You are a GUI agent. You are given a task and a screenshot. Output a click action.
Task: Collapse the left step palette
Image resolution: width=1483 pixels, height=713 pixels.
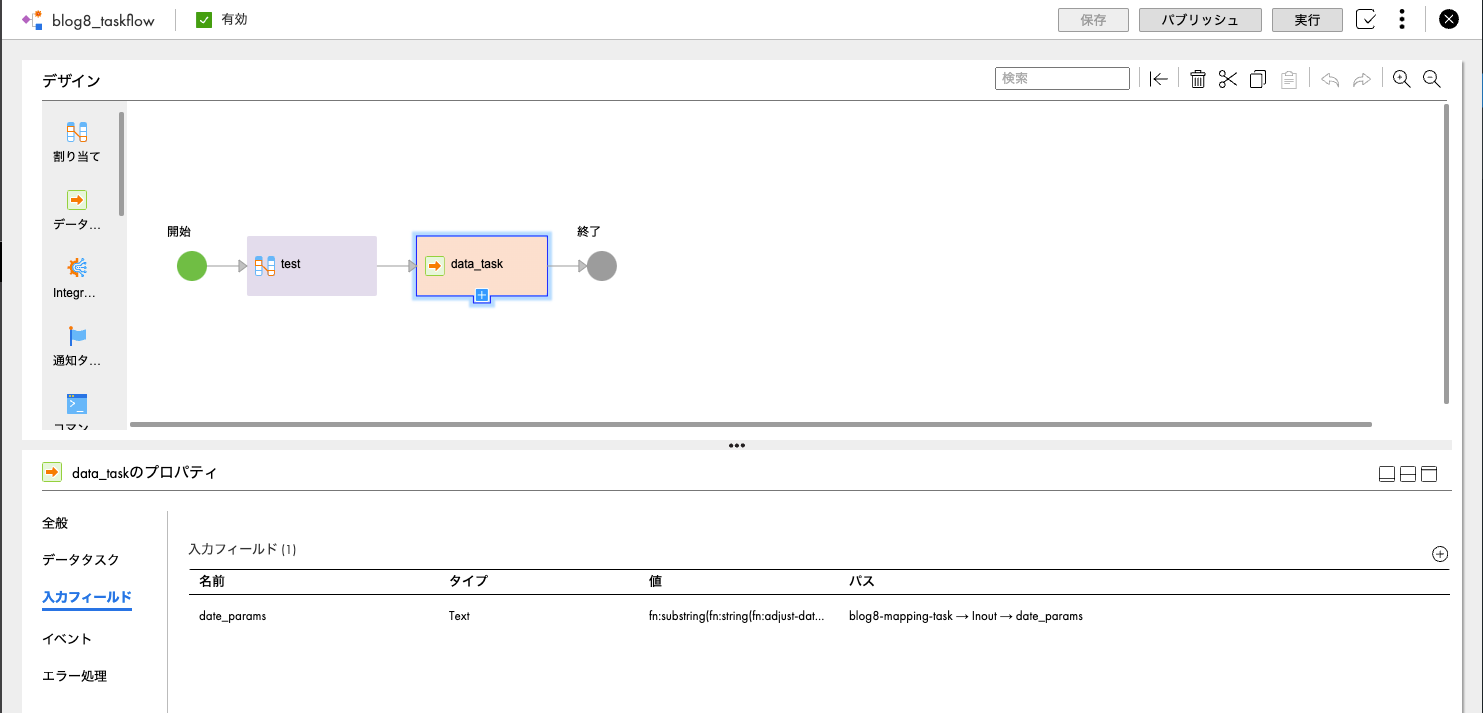(1158, 78)
